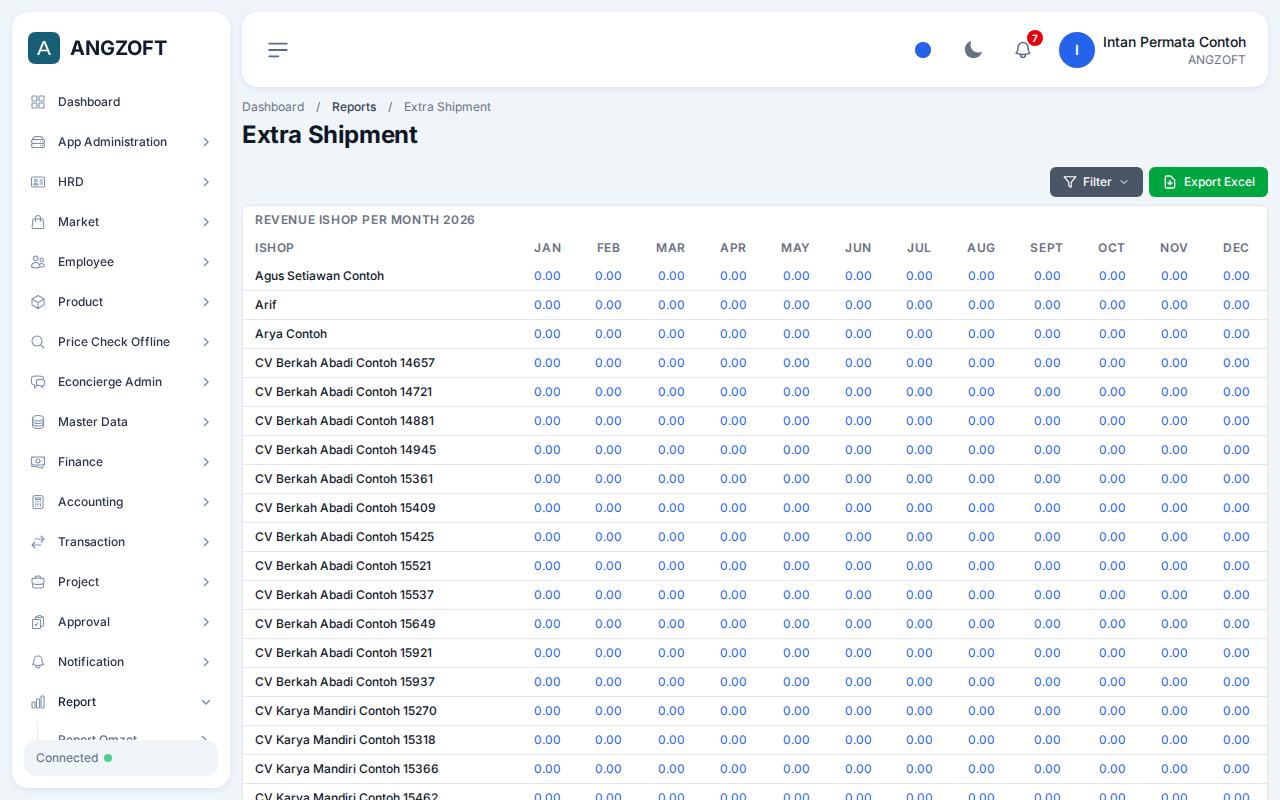The image size is (1280, 800).
Task: Click CV Berkah Abadi Contoh 14657 row
Action: coord(755,363)
